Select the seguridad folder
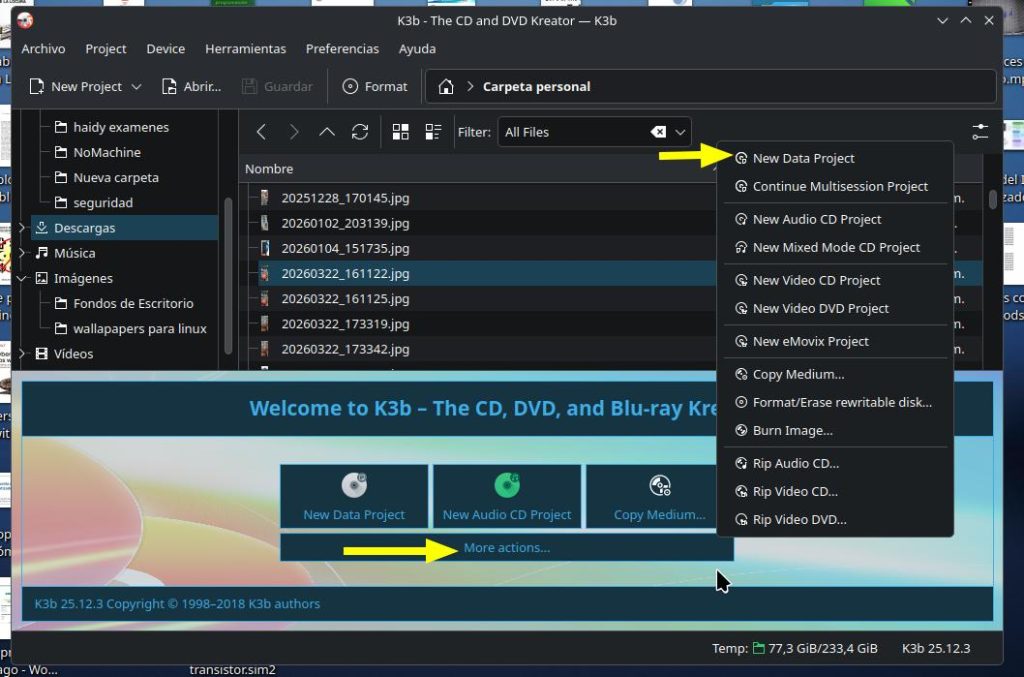Viewport: 1024px width, 677px height. (103, 202)
